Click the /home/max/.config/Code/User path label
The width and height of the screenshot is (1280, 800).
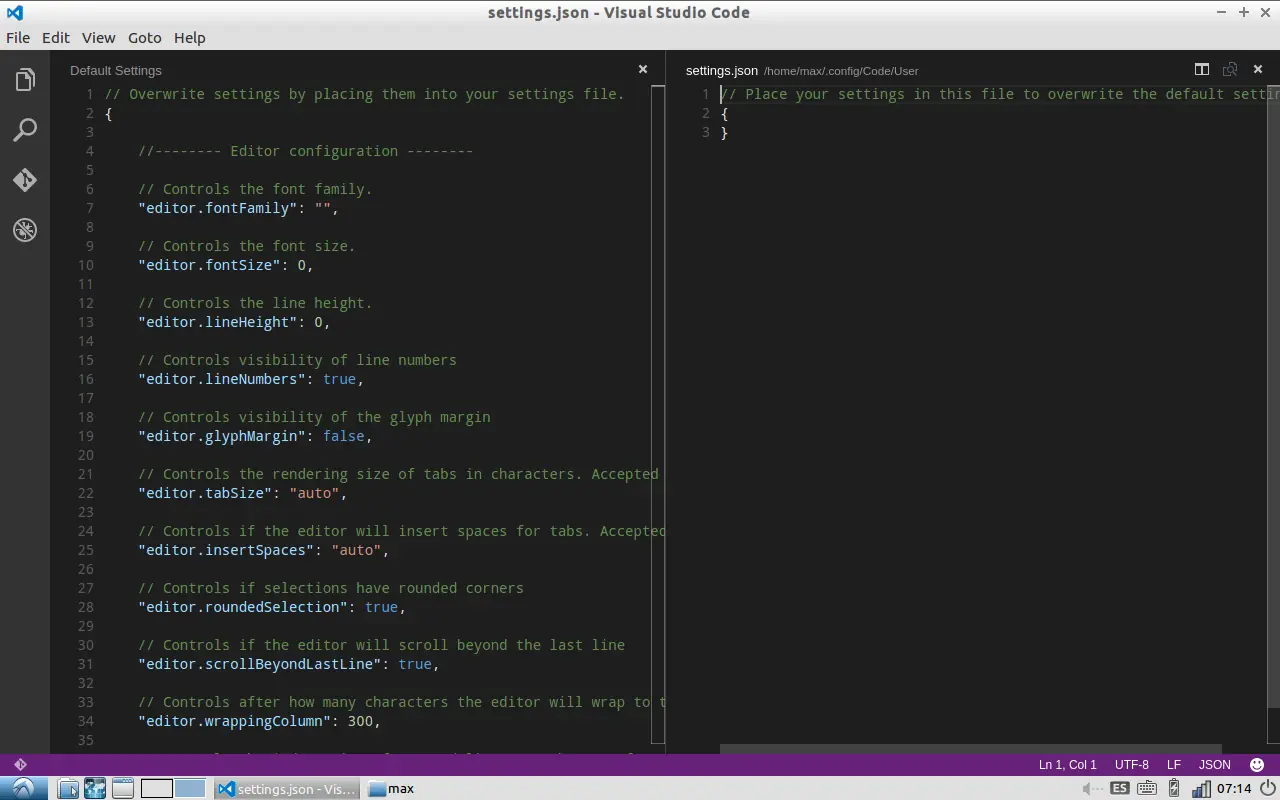click(841, 71)
